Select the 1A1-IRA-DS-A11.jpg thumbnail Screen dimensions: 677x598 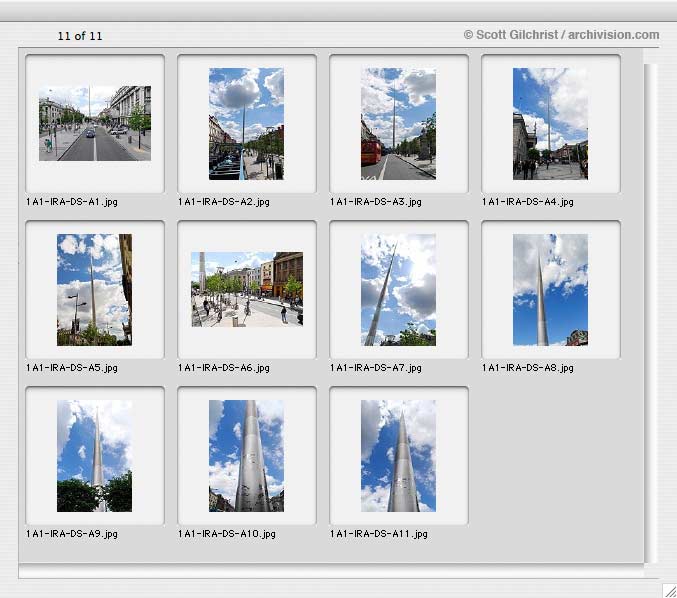point(399,456)
